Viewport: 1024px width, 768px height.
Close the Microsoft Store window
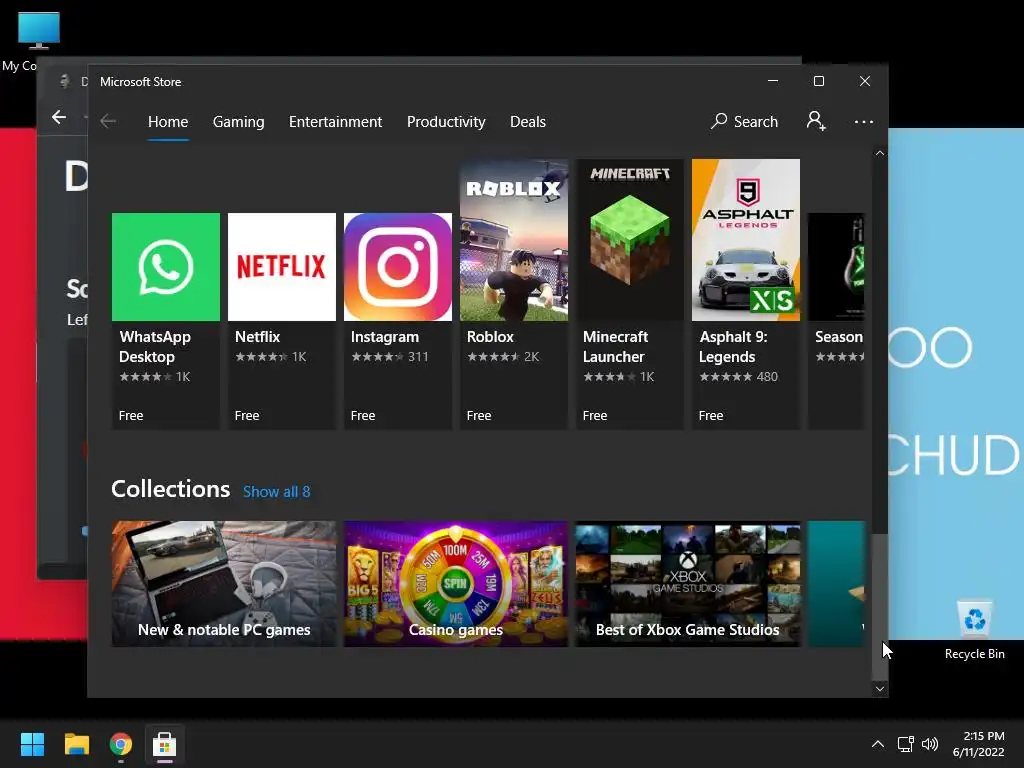pyautogui.click(x=865, y=81)
